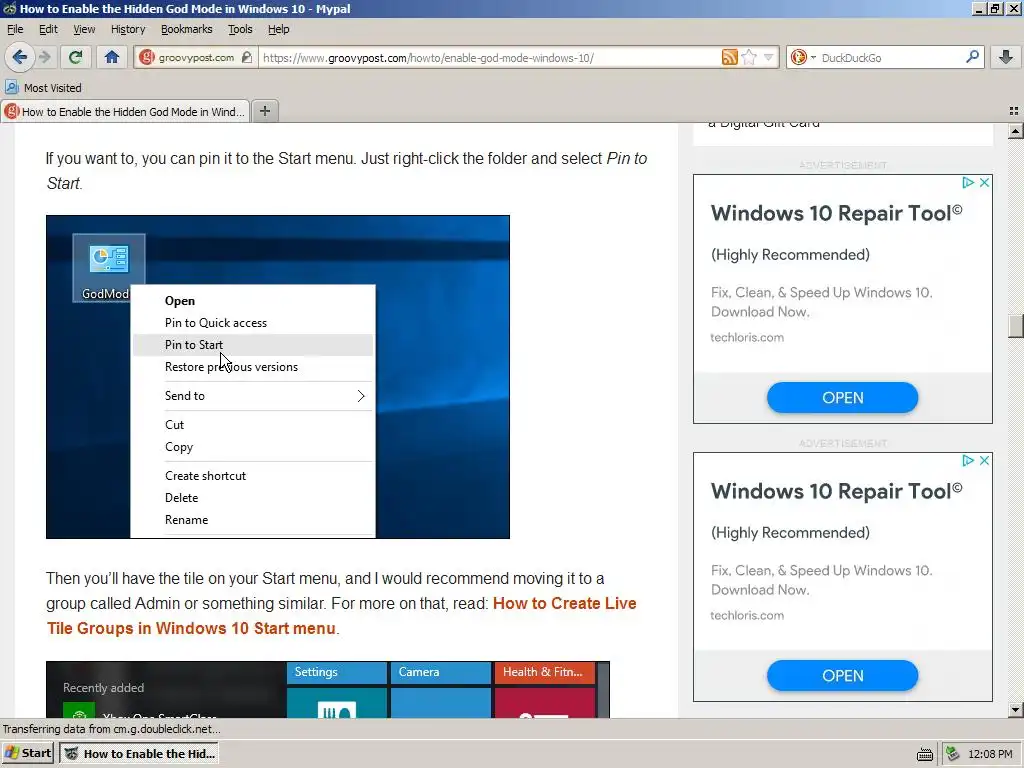The height and width of the screenshot is (768, 1024).
Task: Click the search magnifier icon
Action: click(x=972, y=57)
